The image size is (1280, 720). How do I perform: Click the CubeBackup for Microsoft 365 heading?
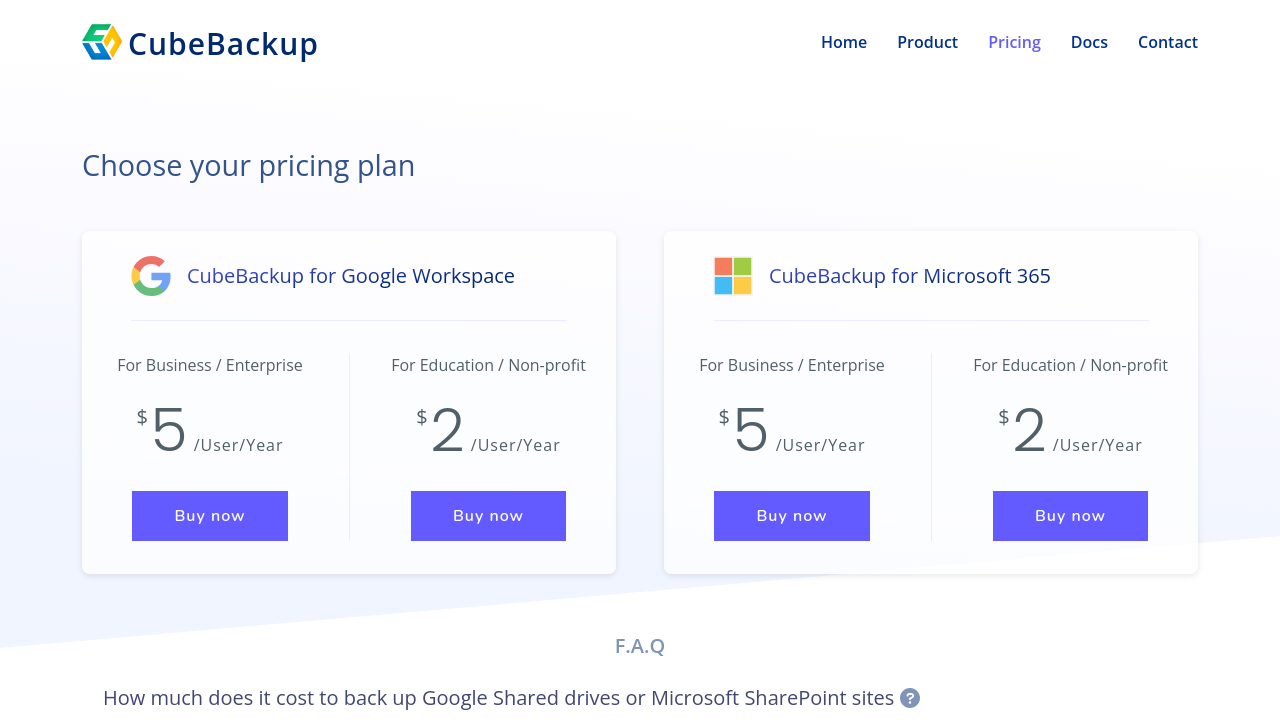(x=910, y=276)
